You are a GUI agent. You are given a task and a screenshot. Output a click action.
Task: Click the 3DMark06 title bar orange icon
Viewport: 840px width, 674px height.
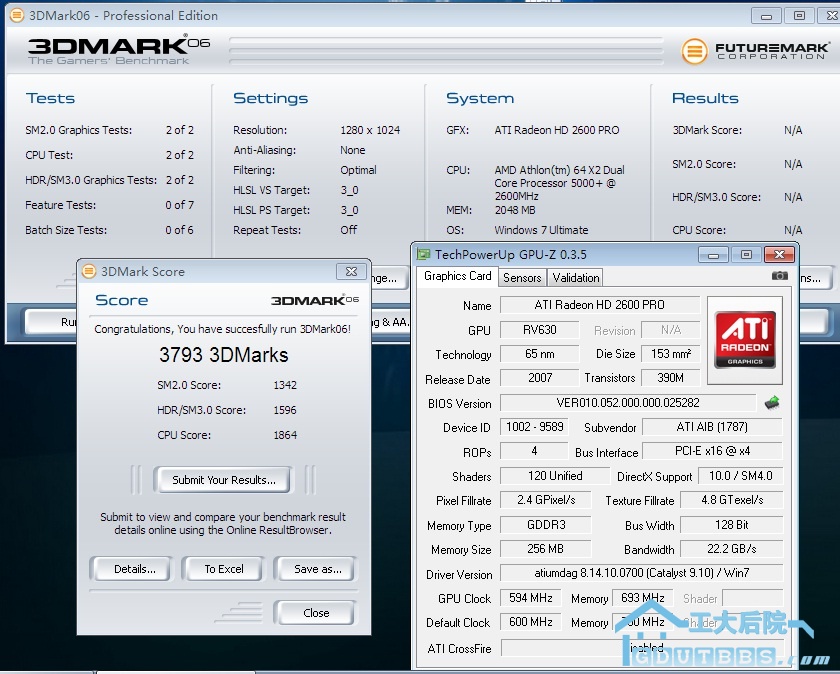click(17, 15)
